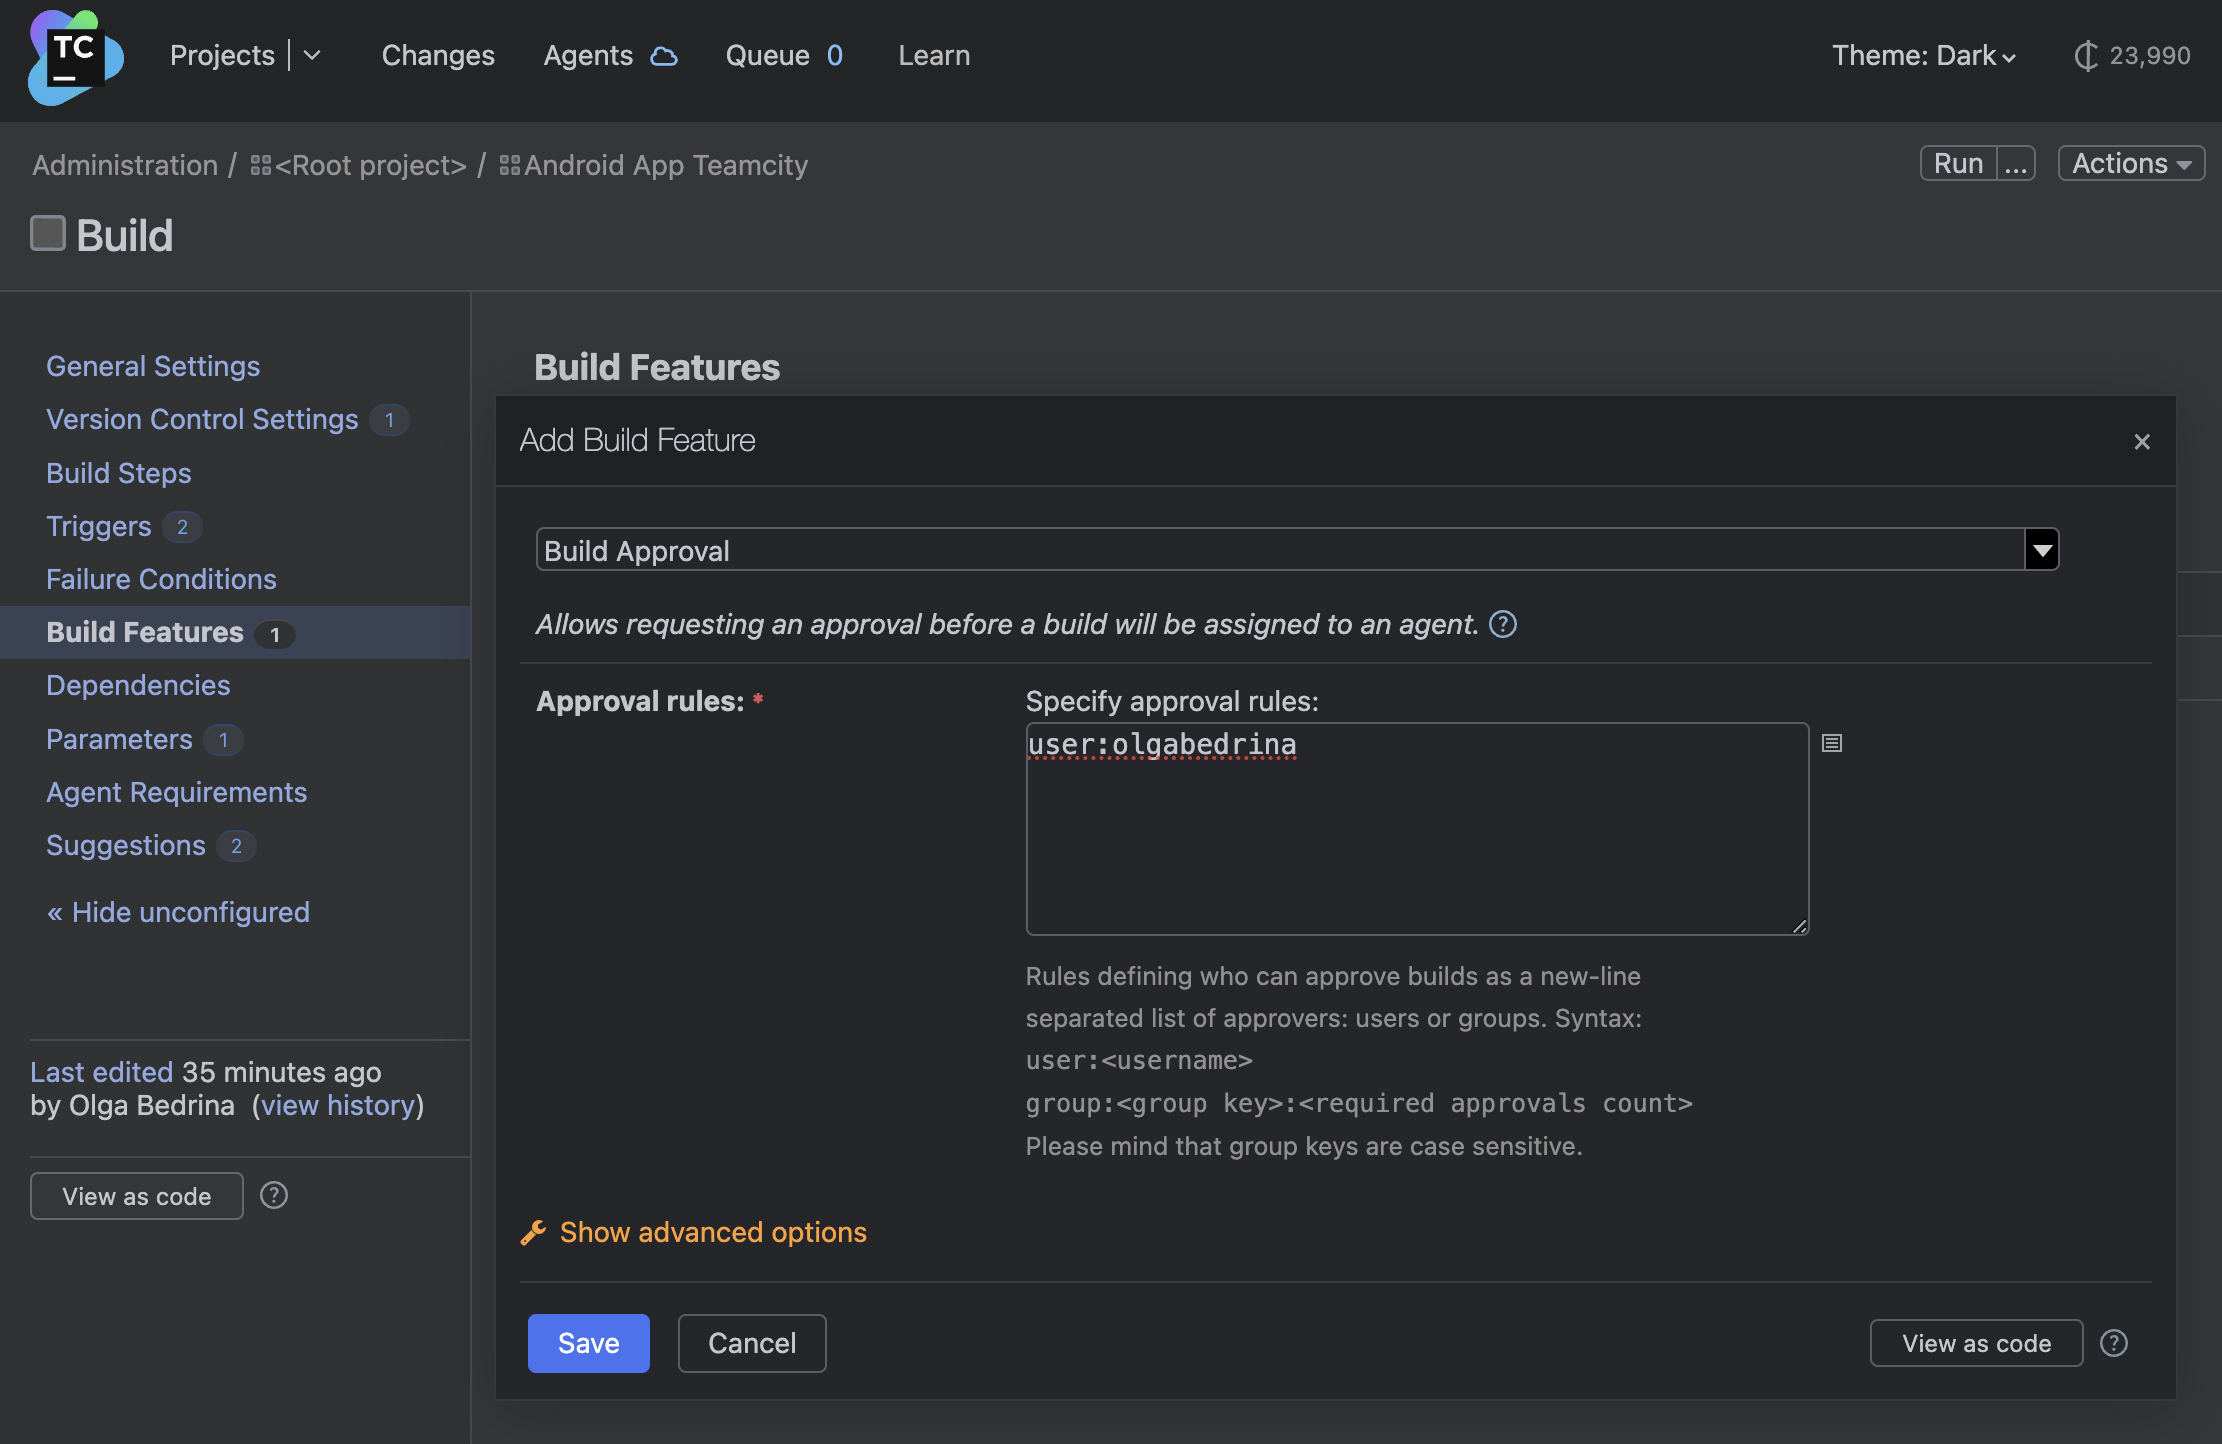
Task: Open help beside View as code button
Action: [x=274, y=1195]
